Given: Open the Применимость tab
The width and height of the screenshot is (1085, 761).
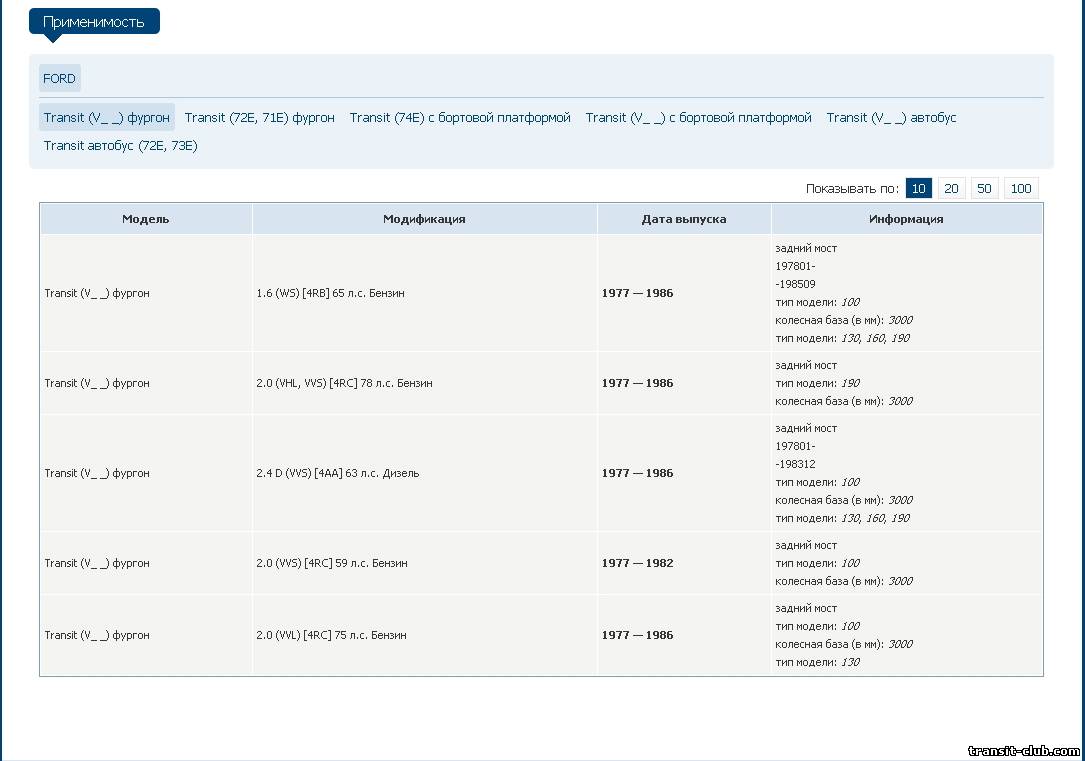Looking at the screenshot, I should click(x=94, y=21).
